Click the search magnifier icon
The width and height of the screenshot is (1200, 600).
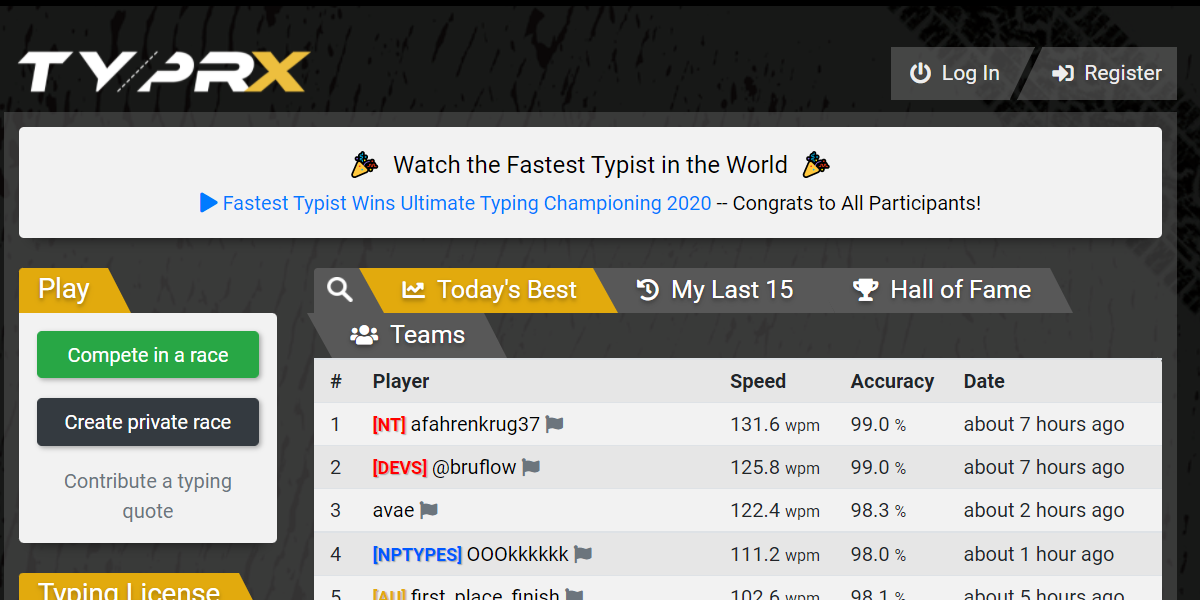click(x=340, y=290)
